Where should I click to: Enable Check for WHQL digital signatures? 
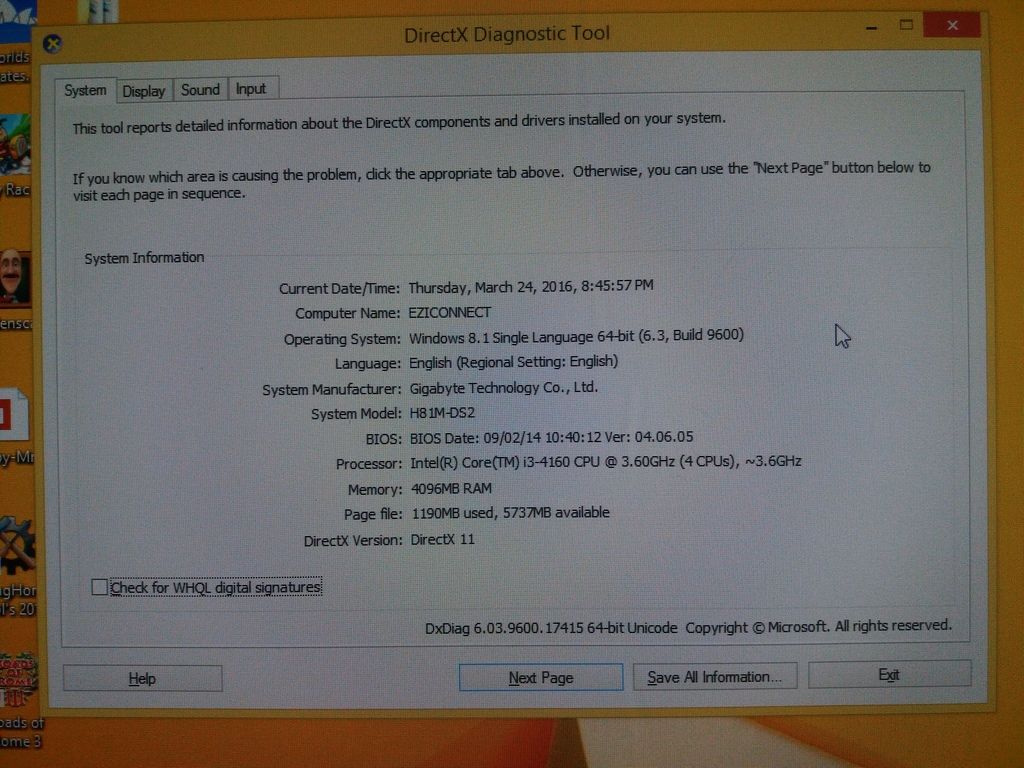point(100,588)
